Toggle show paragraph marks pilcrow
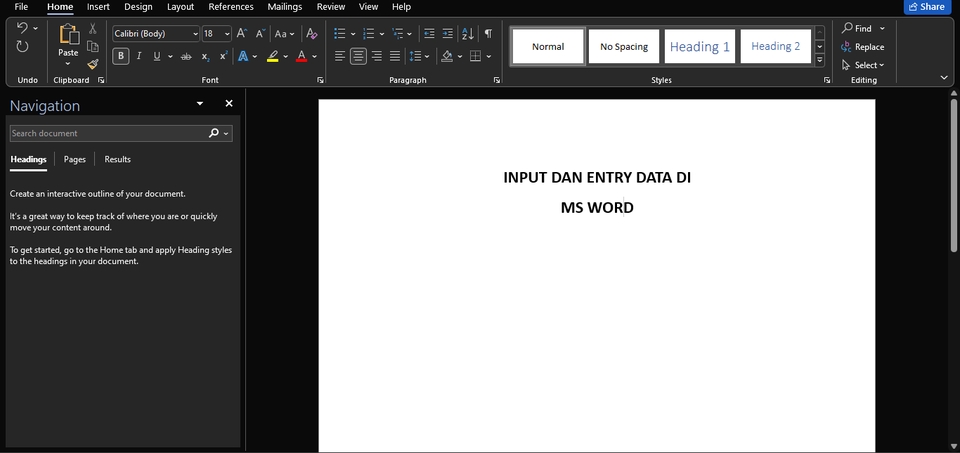The height and width of the screenshot is (453, 960). (x=488, y=34)
